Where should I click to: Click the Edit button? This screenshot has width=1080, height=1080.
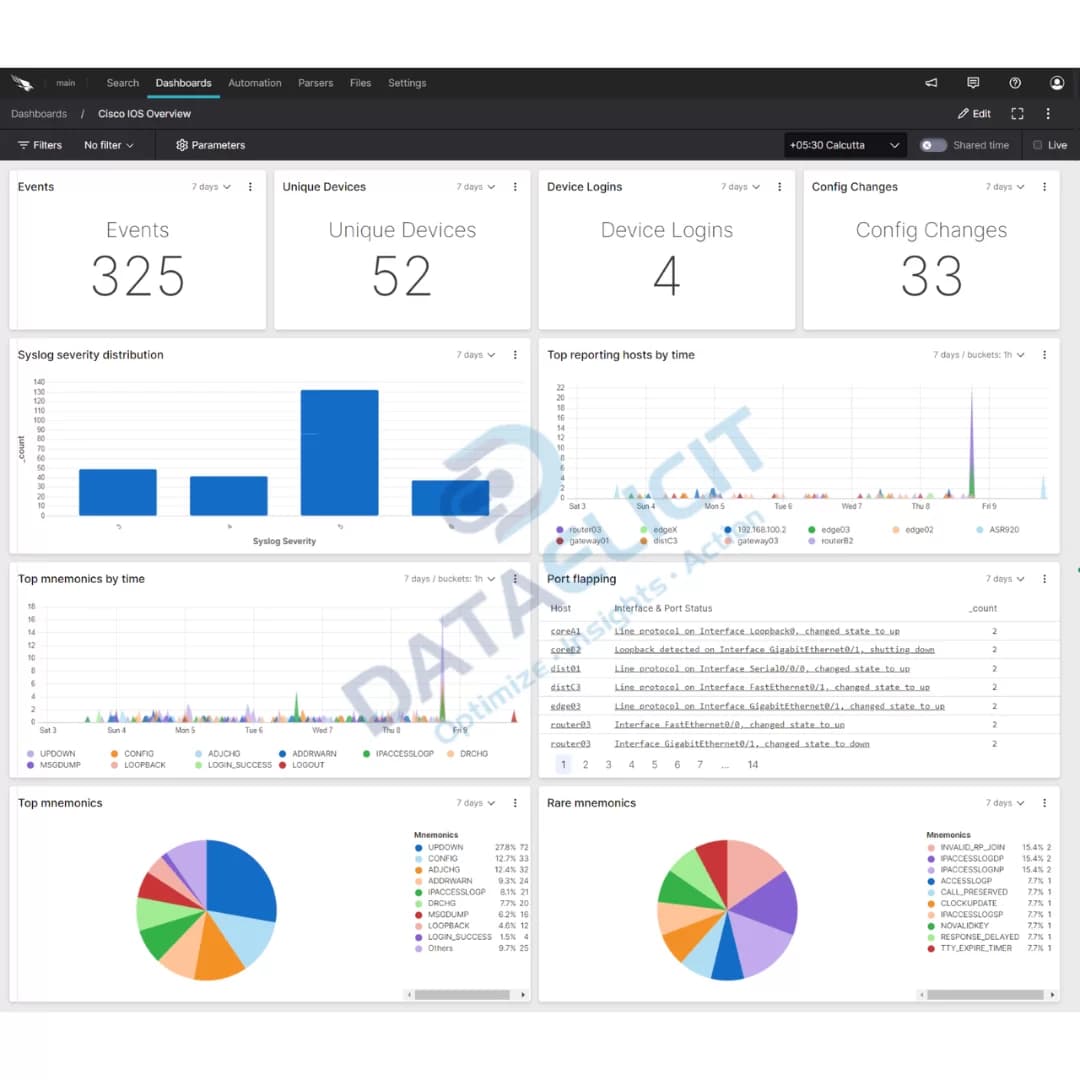tap(973, 114)
